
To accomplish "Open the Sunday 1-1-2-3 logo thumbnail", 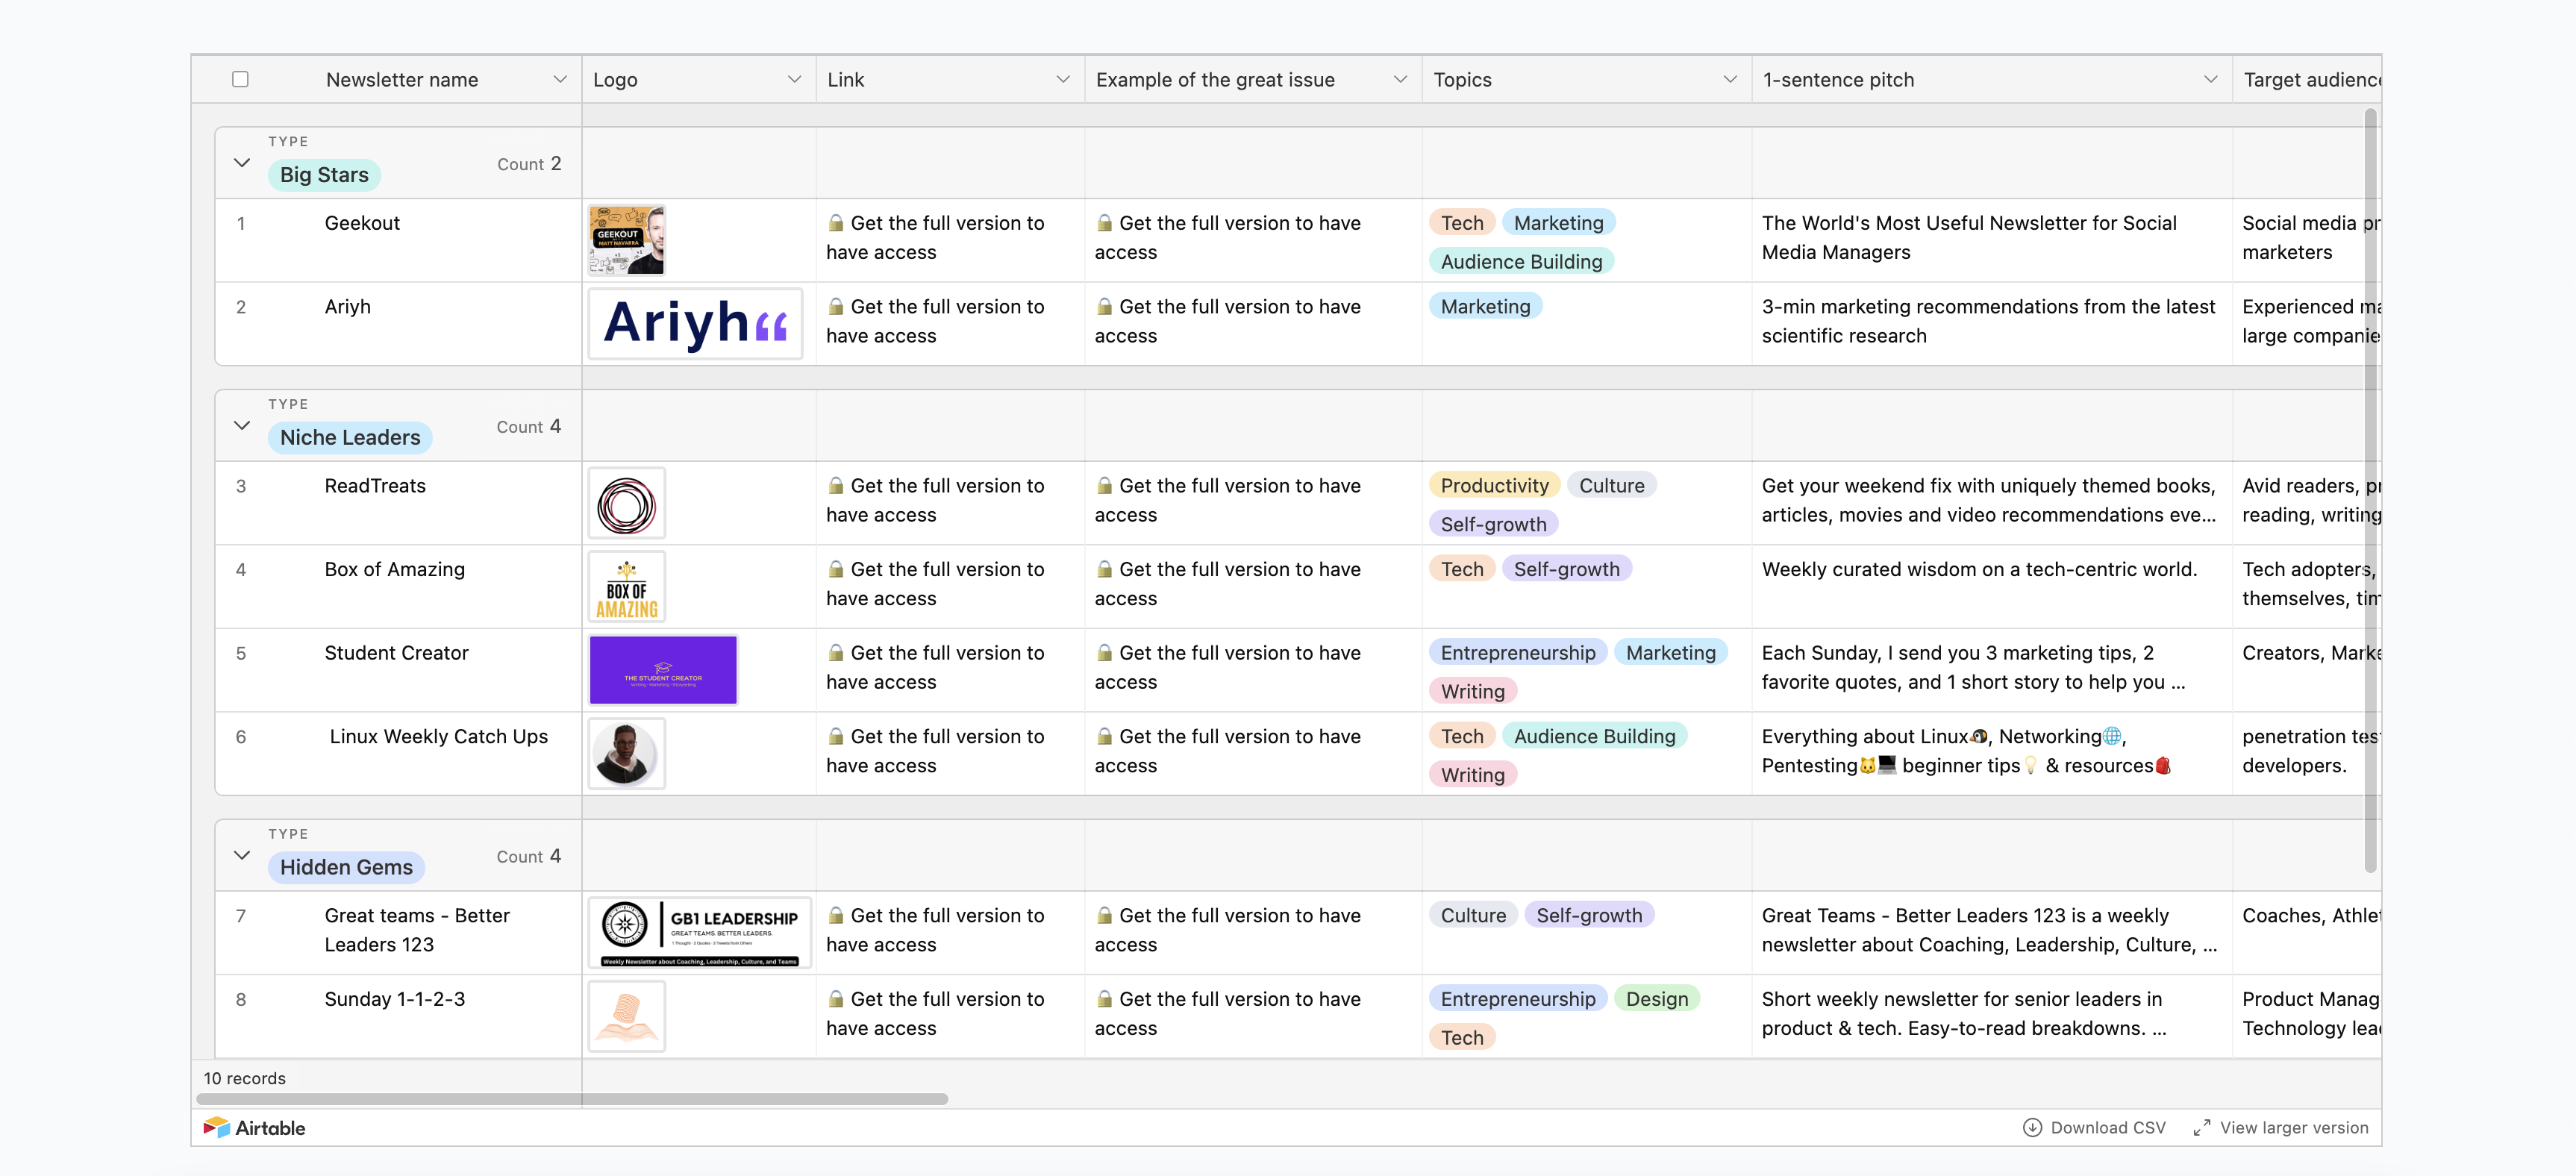I will (x=627, y=1016).
